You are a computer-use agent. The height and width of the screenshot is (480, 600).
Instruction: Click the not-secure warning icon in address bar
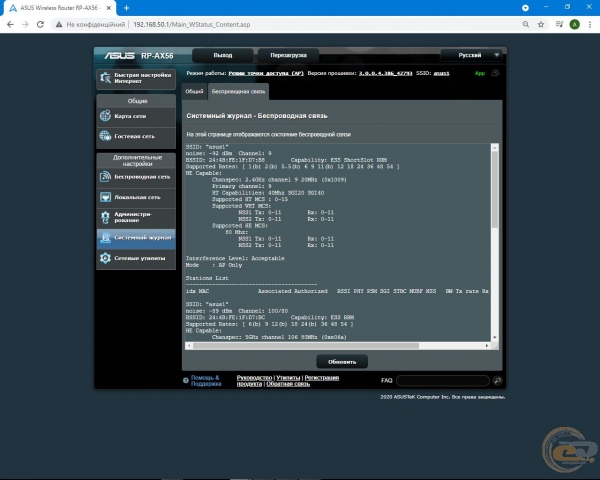point(59,24)
